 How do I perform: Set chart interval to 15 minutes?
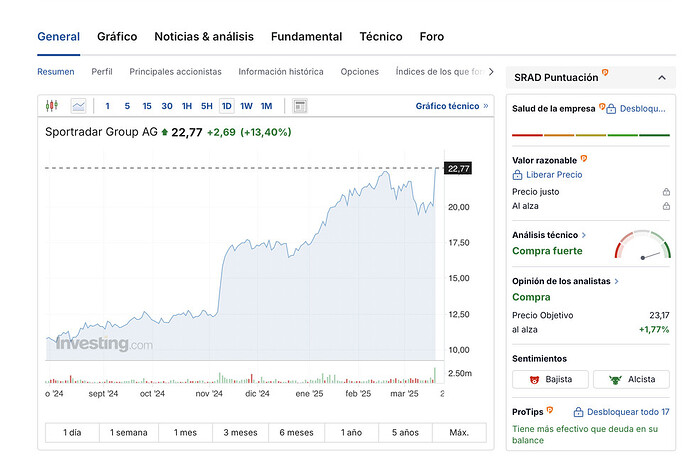pos(147,106)
